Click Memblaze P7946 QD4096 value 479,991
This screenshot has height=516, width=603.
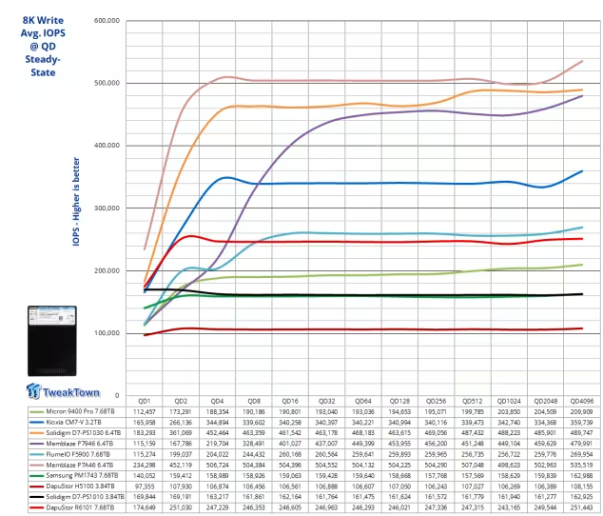582,444
